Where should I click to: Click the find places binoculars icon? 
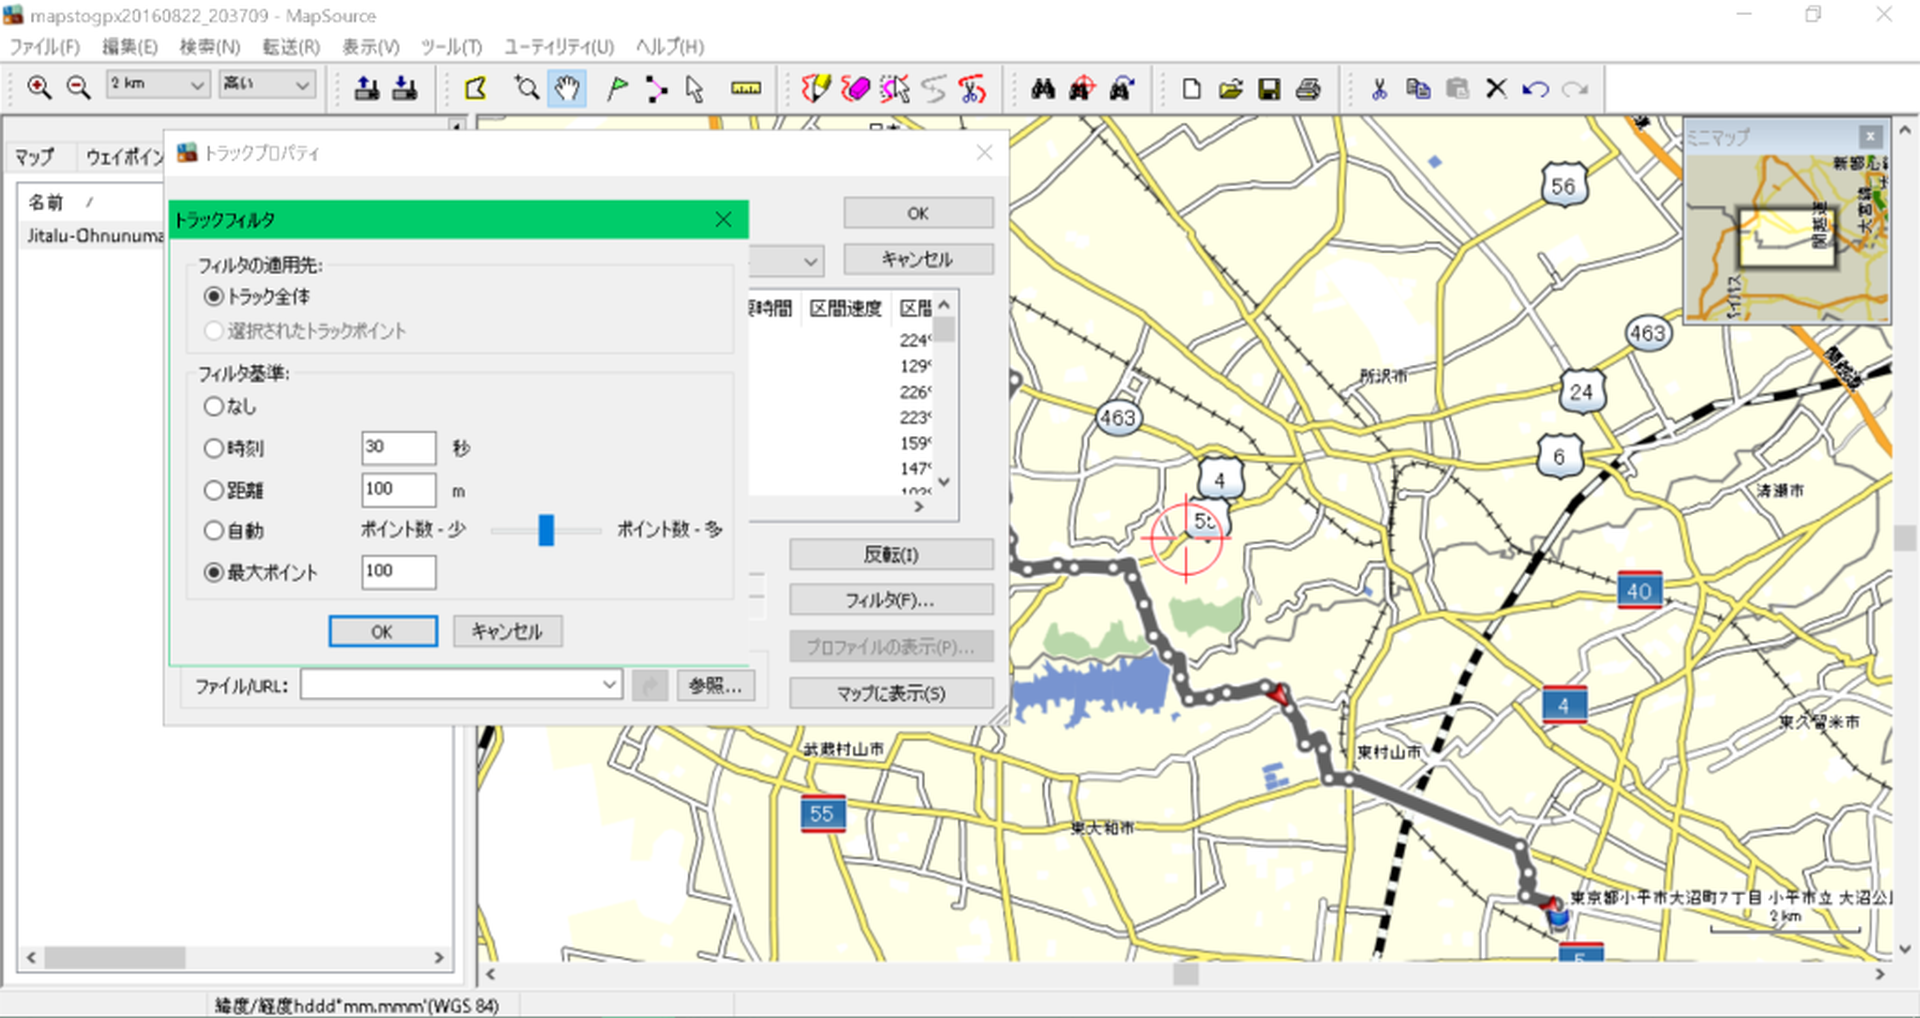click(1043, 88)
